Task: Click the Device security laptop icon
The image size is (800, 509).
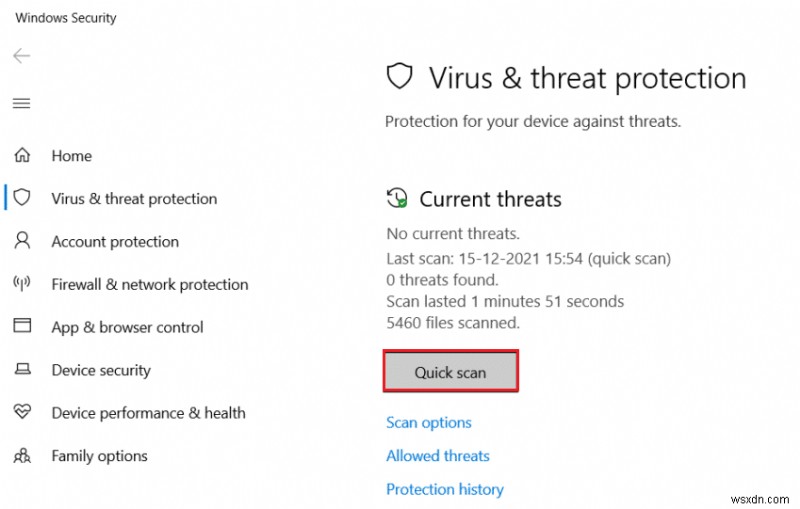Action: 21,370
